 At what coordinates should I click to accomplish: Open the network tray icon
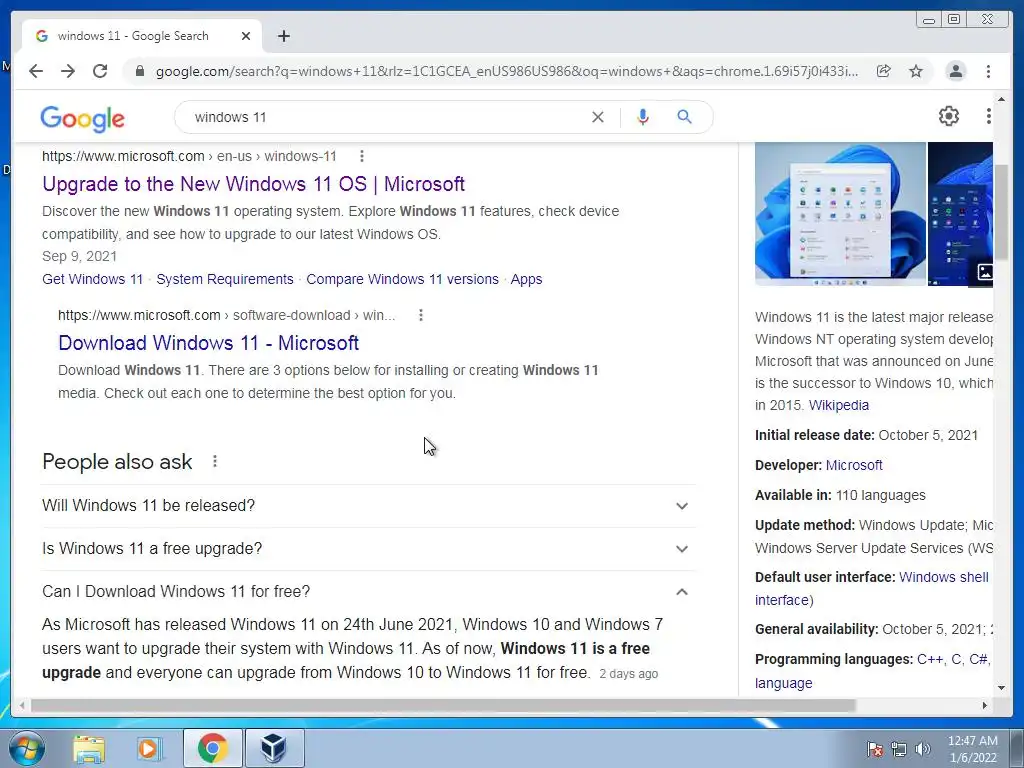click(899, 749)
